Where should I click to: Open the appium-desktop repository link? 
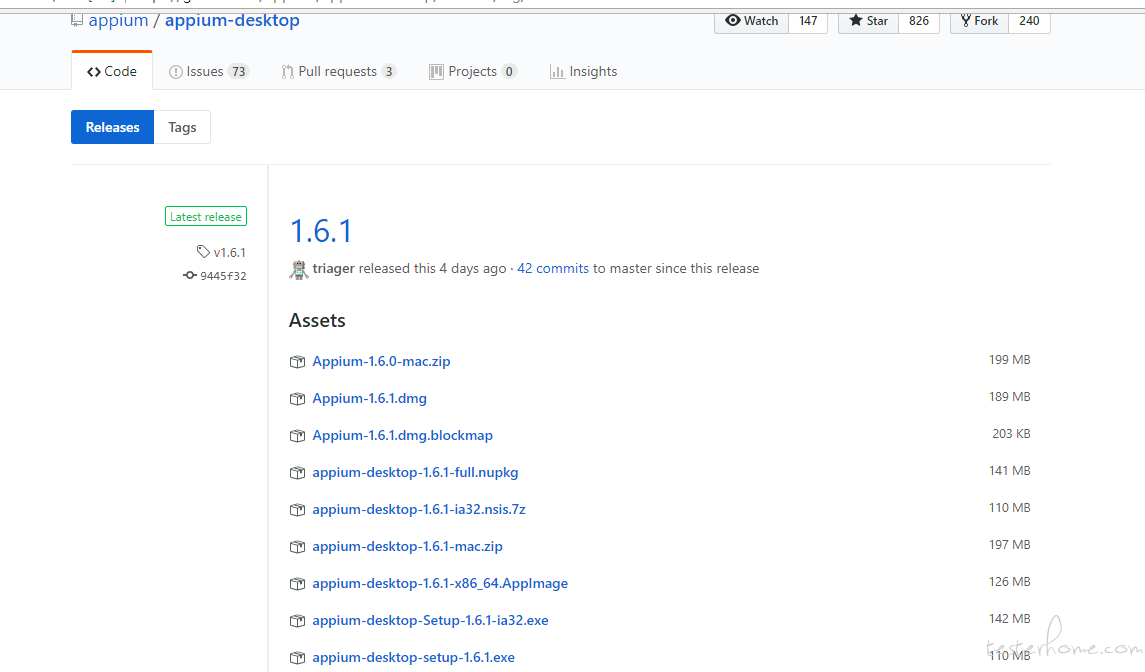tap(232, 20)
